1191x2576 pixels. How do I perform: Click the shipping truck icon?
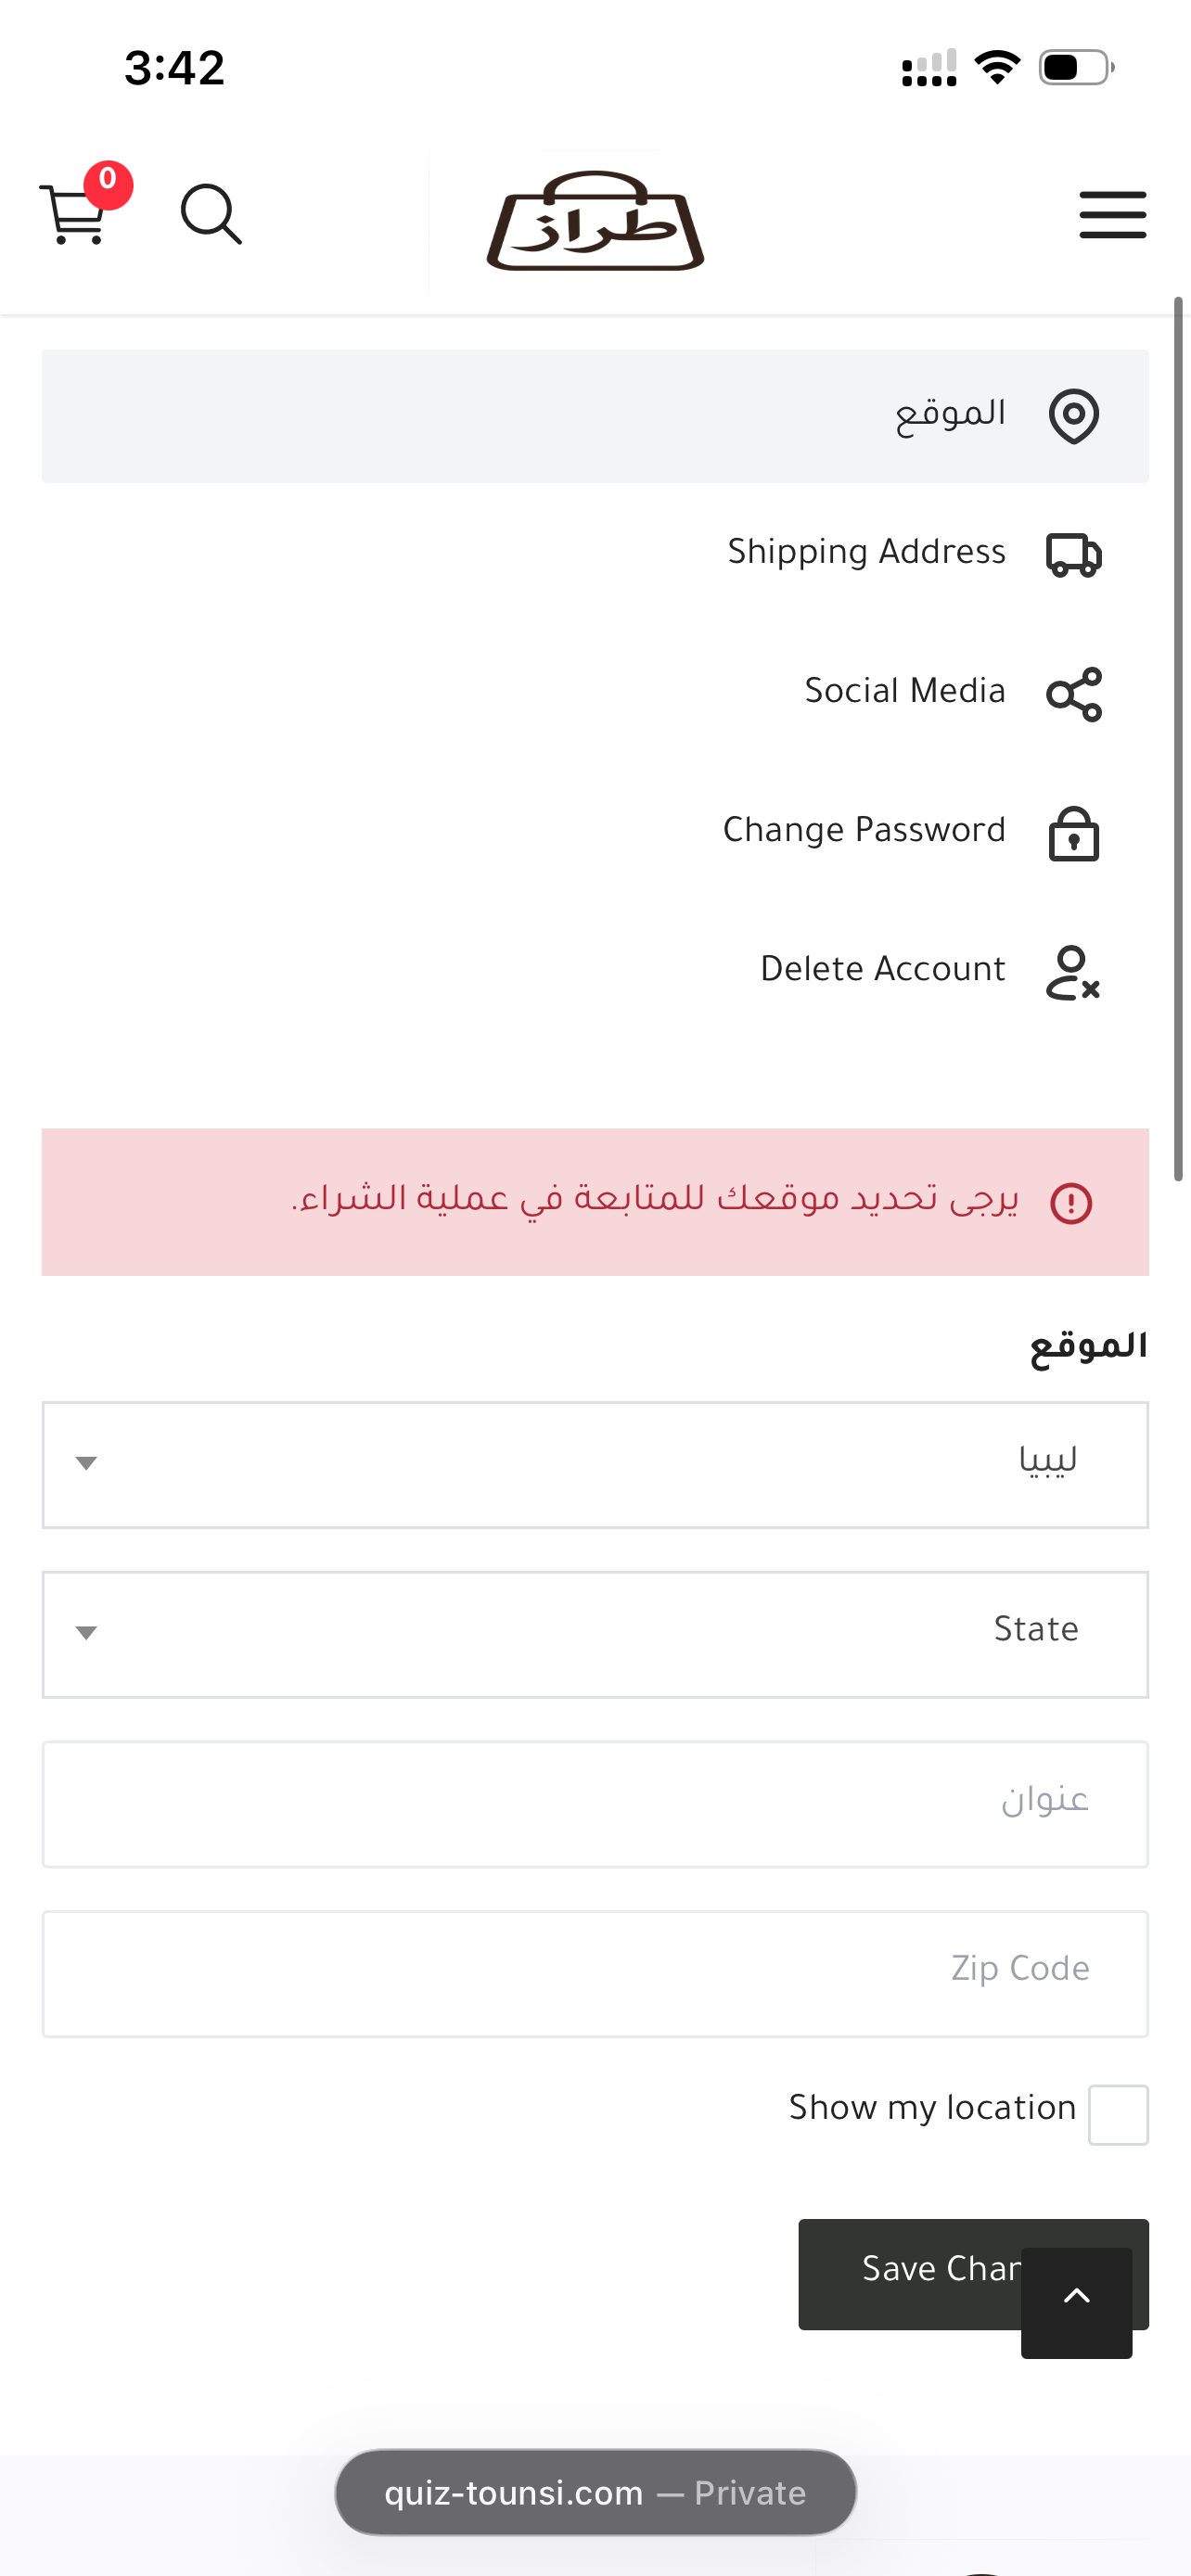pos(1073,554)
